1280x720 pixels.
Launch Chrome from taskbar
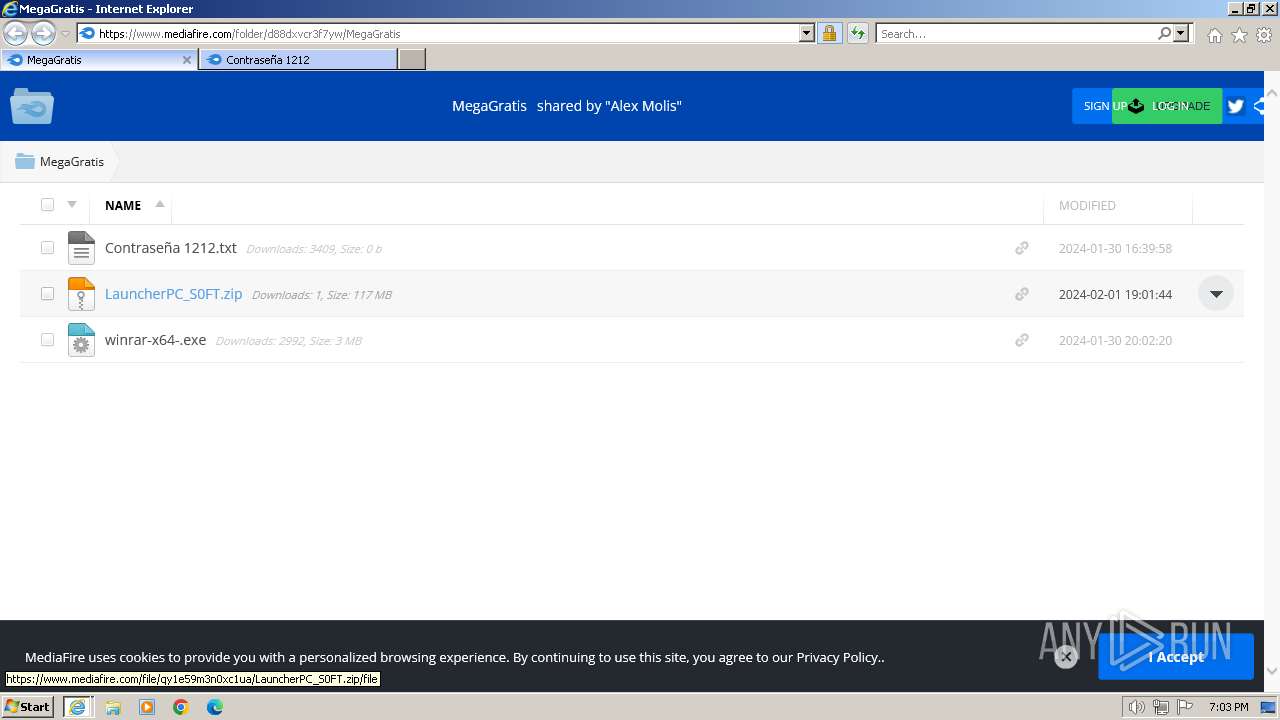coord(181,707)
